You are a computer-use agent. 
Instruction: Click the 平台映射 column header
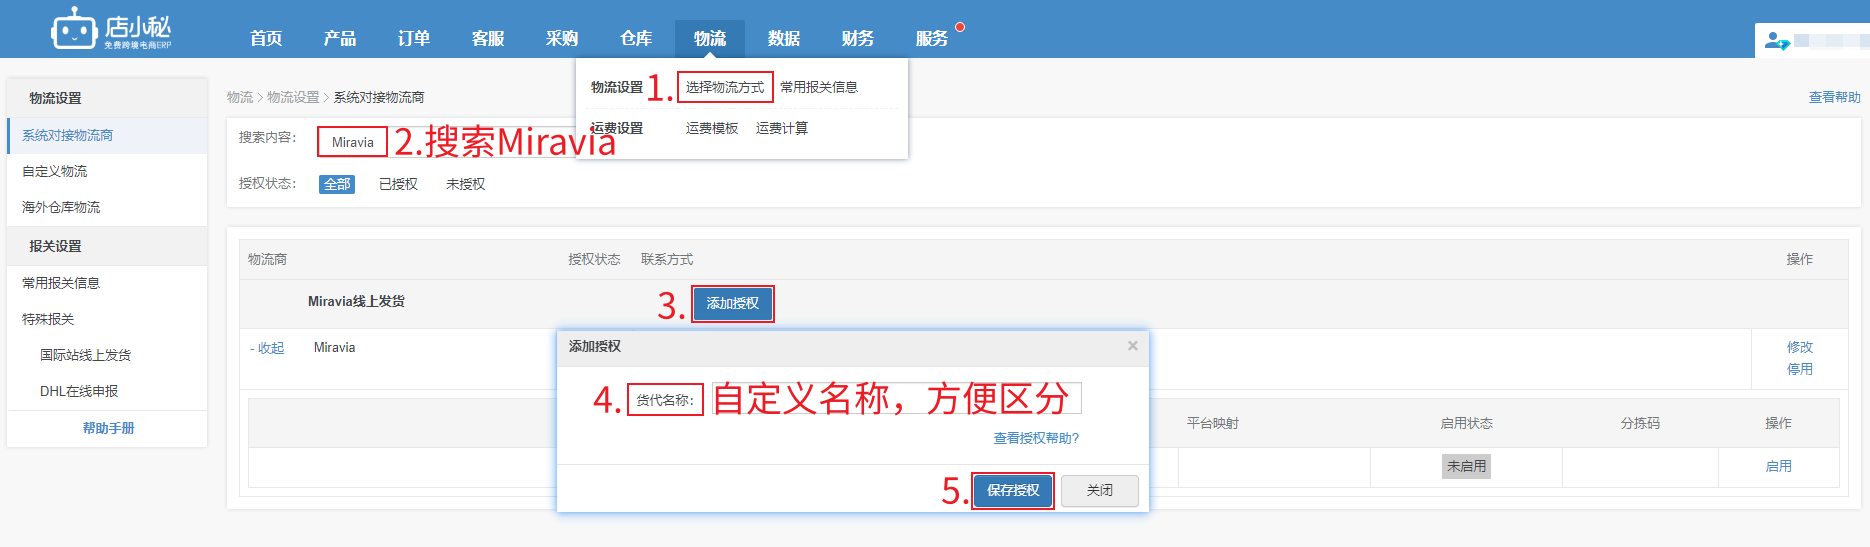1212,423
